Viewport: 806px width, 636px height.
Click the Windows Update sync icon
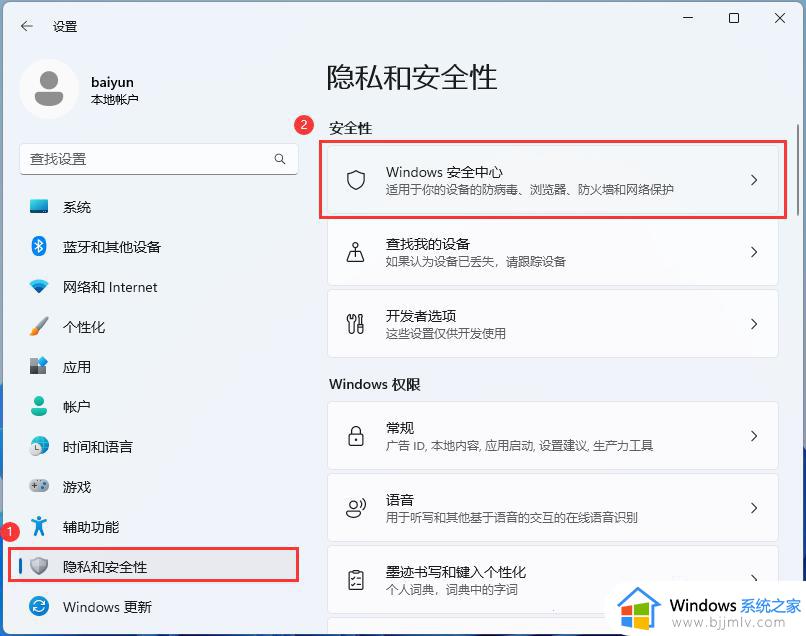(x=39, y=607)
